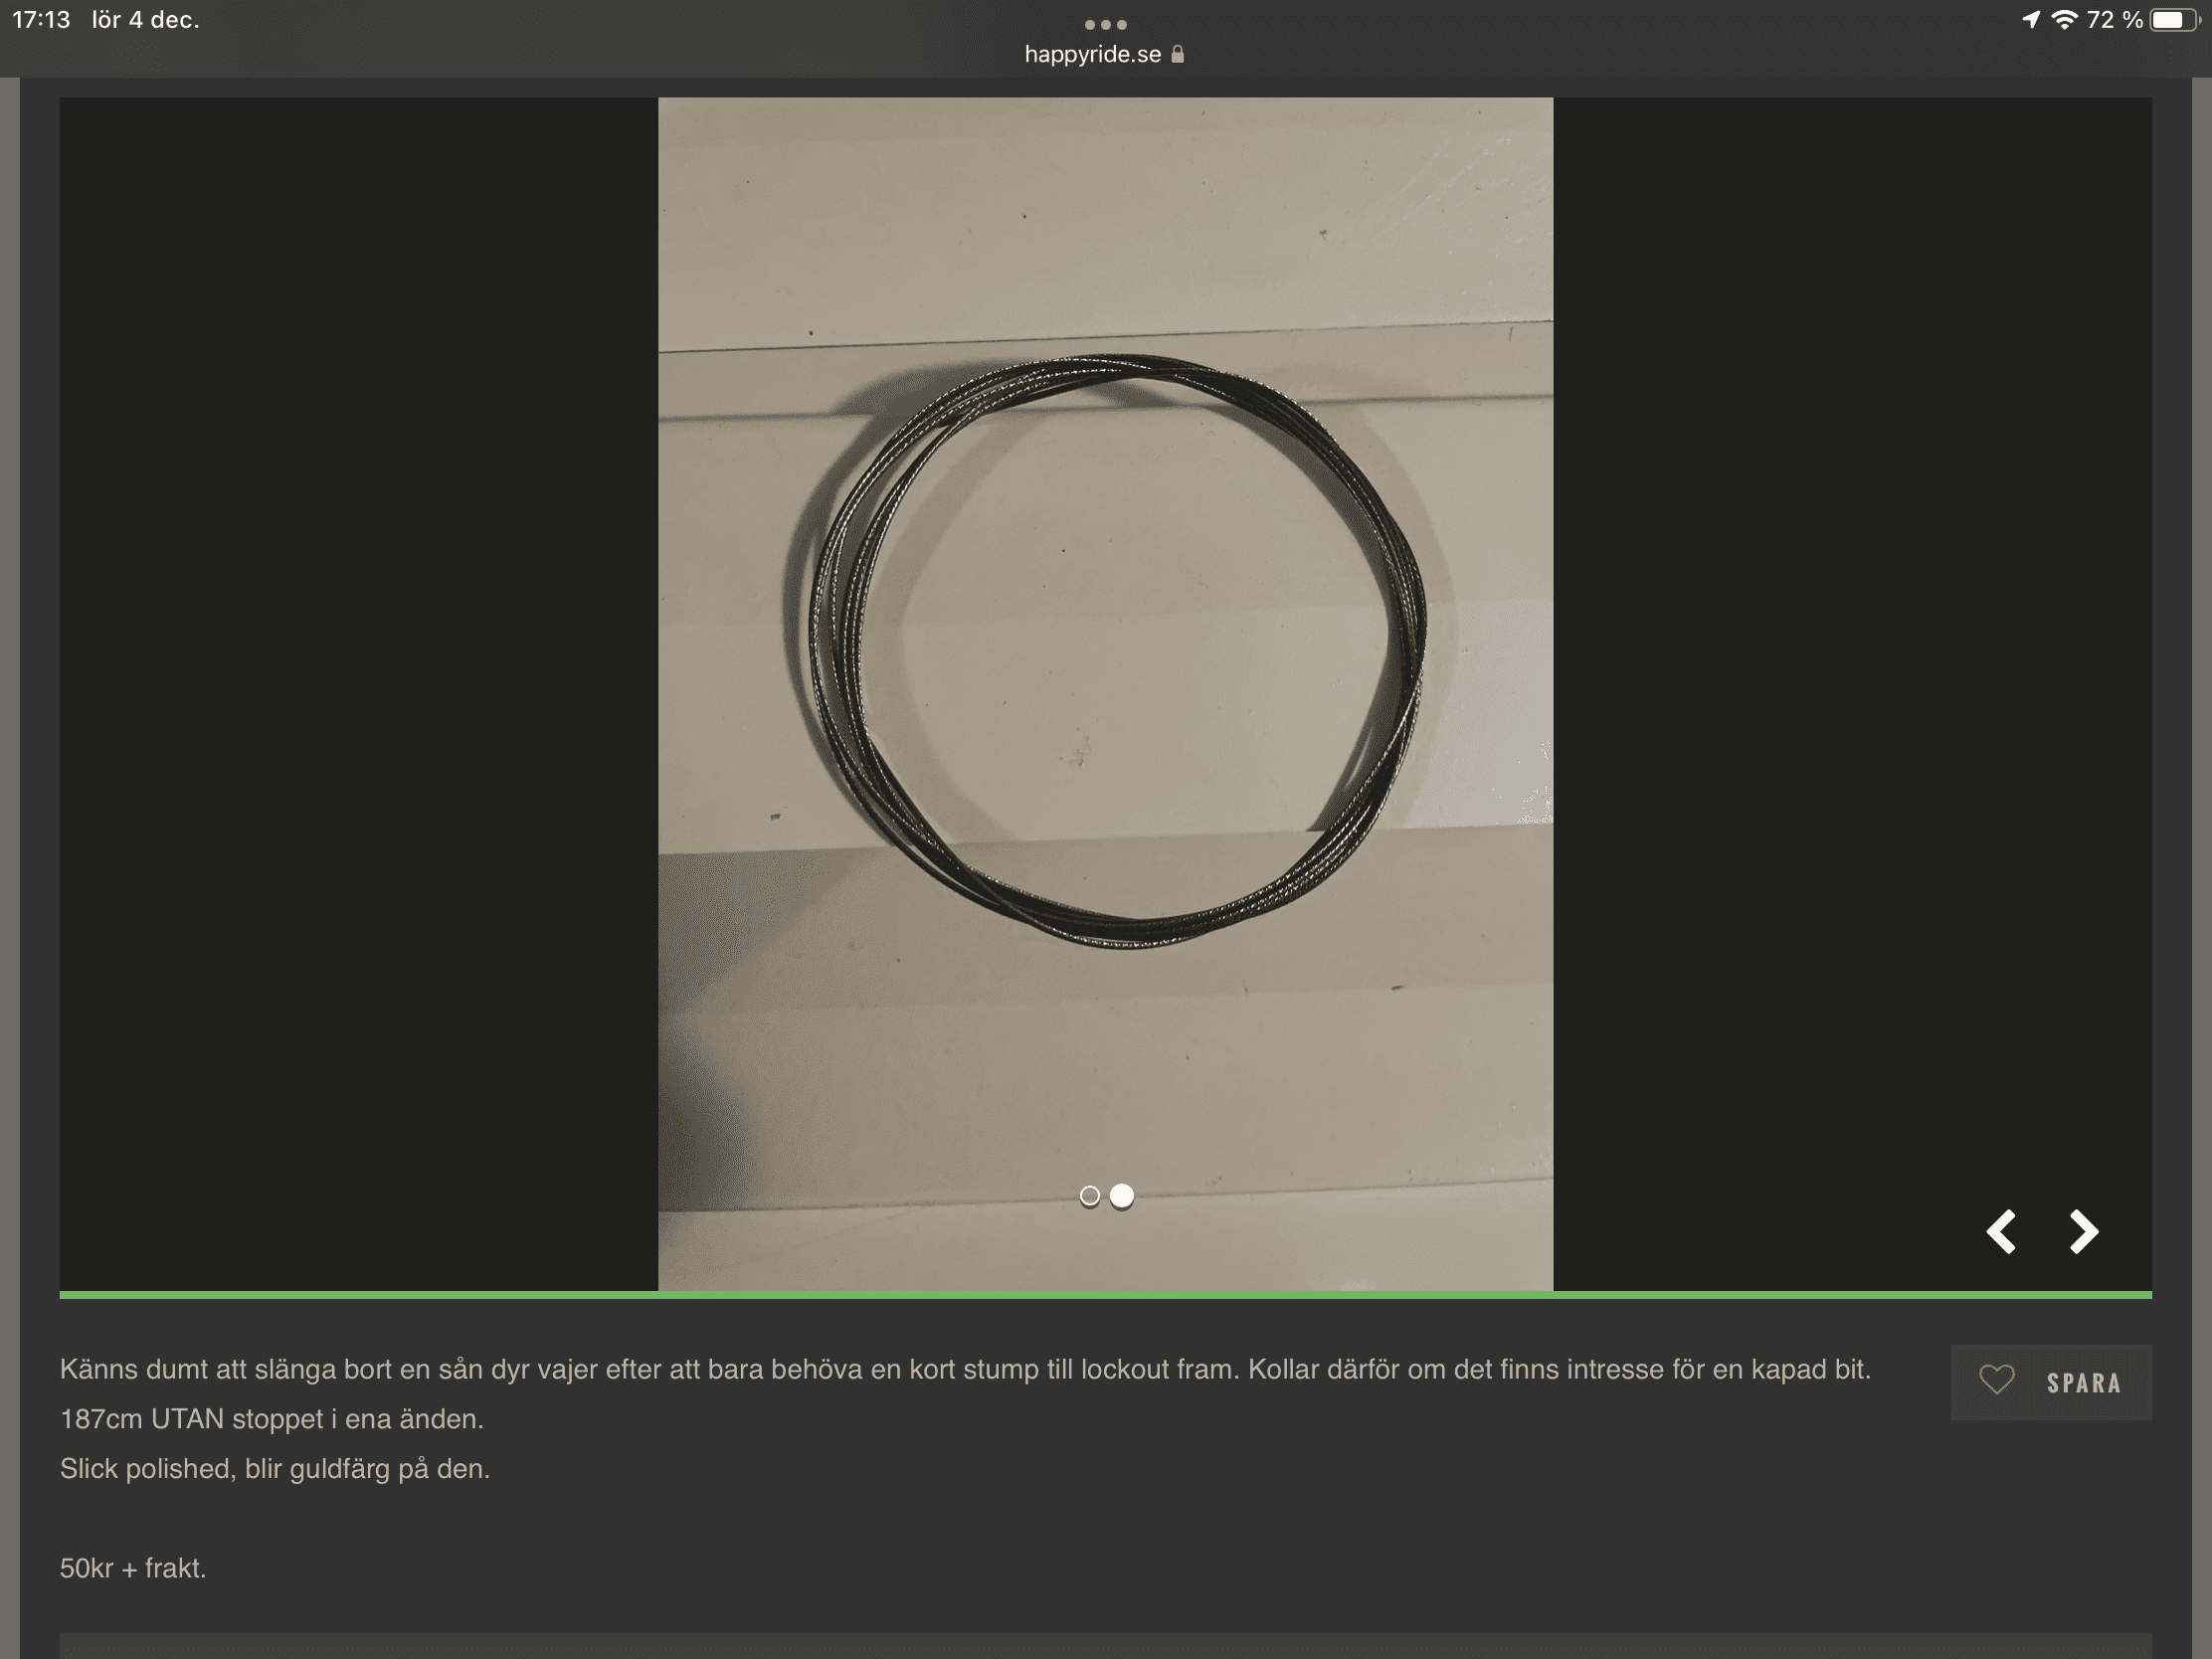Open the three-dot multitasking menu
The image size is (2212, 1659).
point(1106,24)
